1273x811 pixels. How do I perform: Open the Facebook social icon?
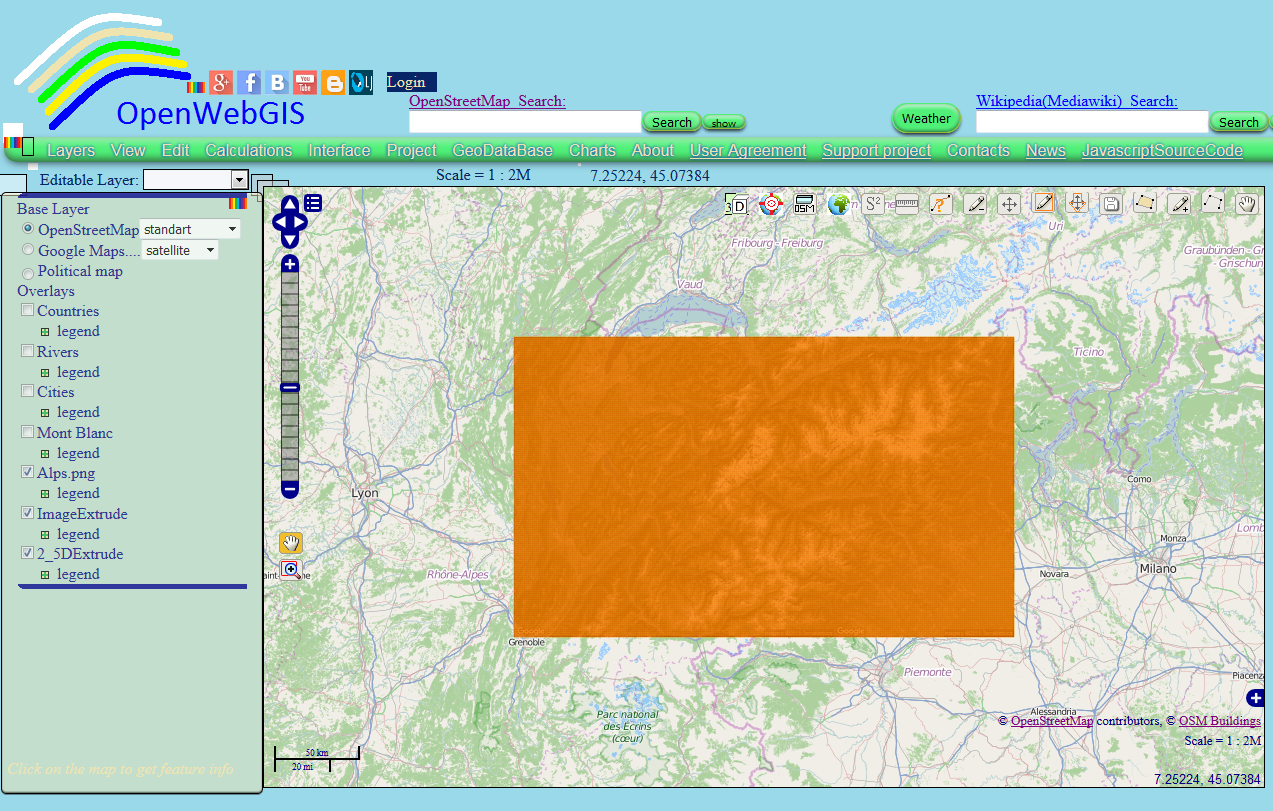tap(249, 82)
